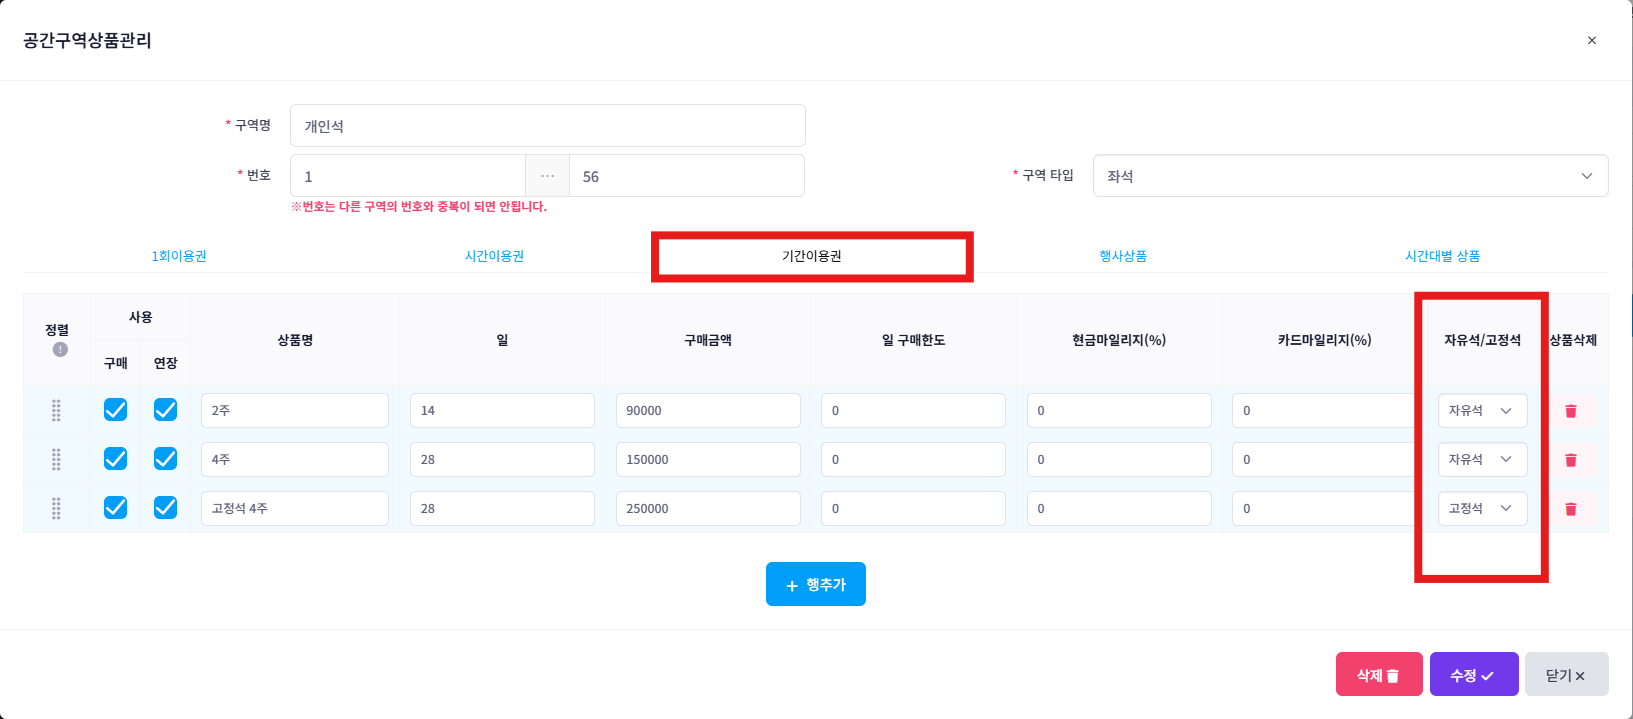Open 자유석 dropdown in 2주 row
The image size is (1633, 719).
1481,411
